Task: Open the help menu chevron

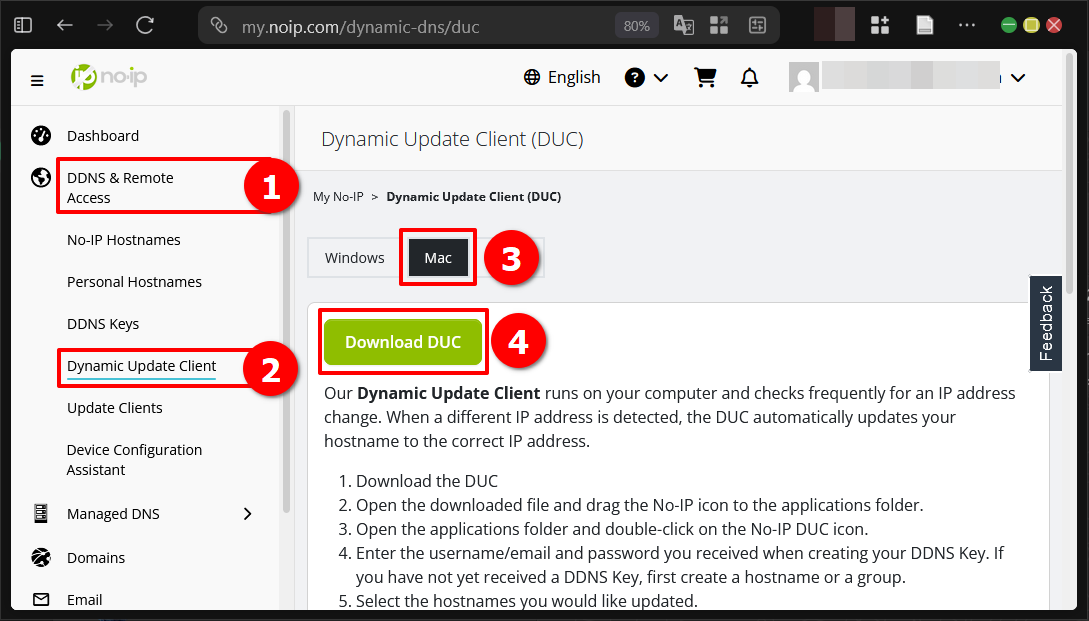Action: [x=660, y=77]
